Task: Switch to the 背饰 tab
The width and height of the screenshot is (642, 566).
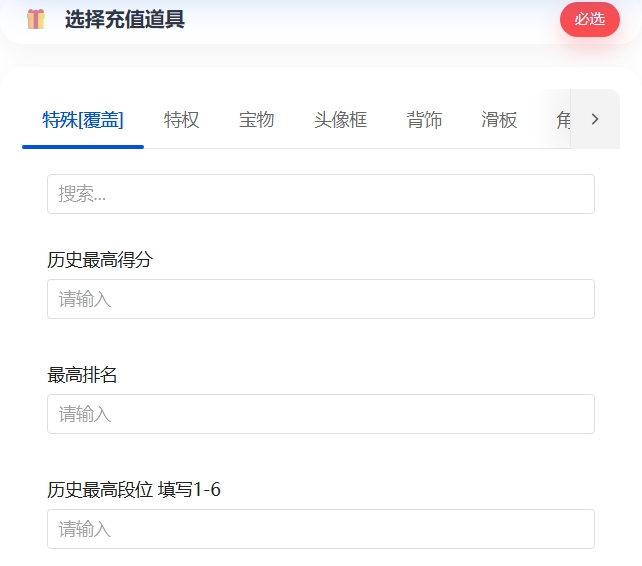Action: pyautogui.click(x=424, y=121)
